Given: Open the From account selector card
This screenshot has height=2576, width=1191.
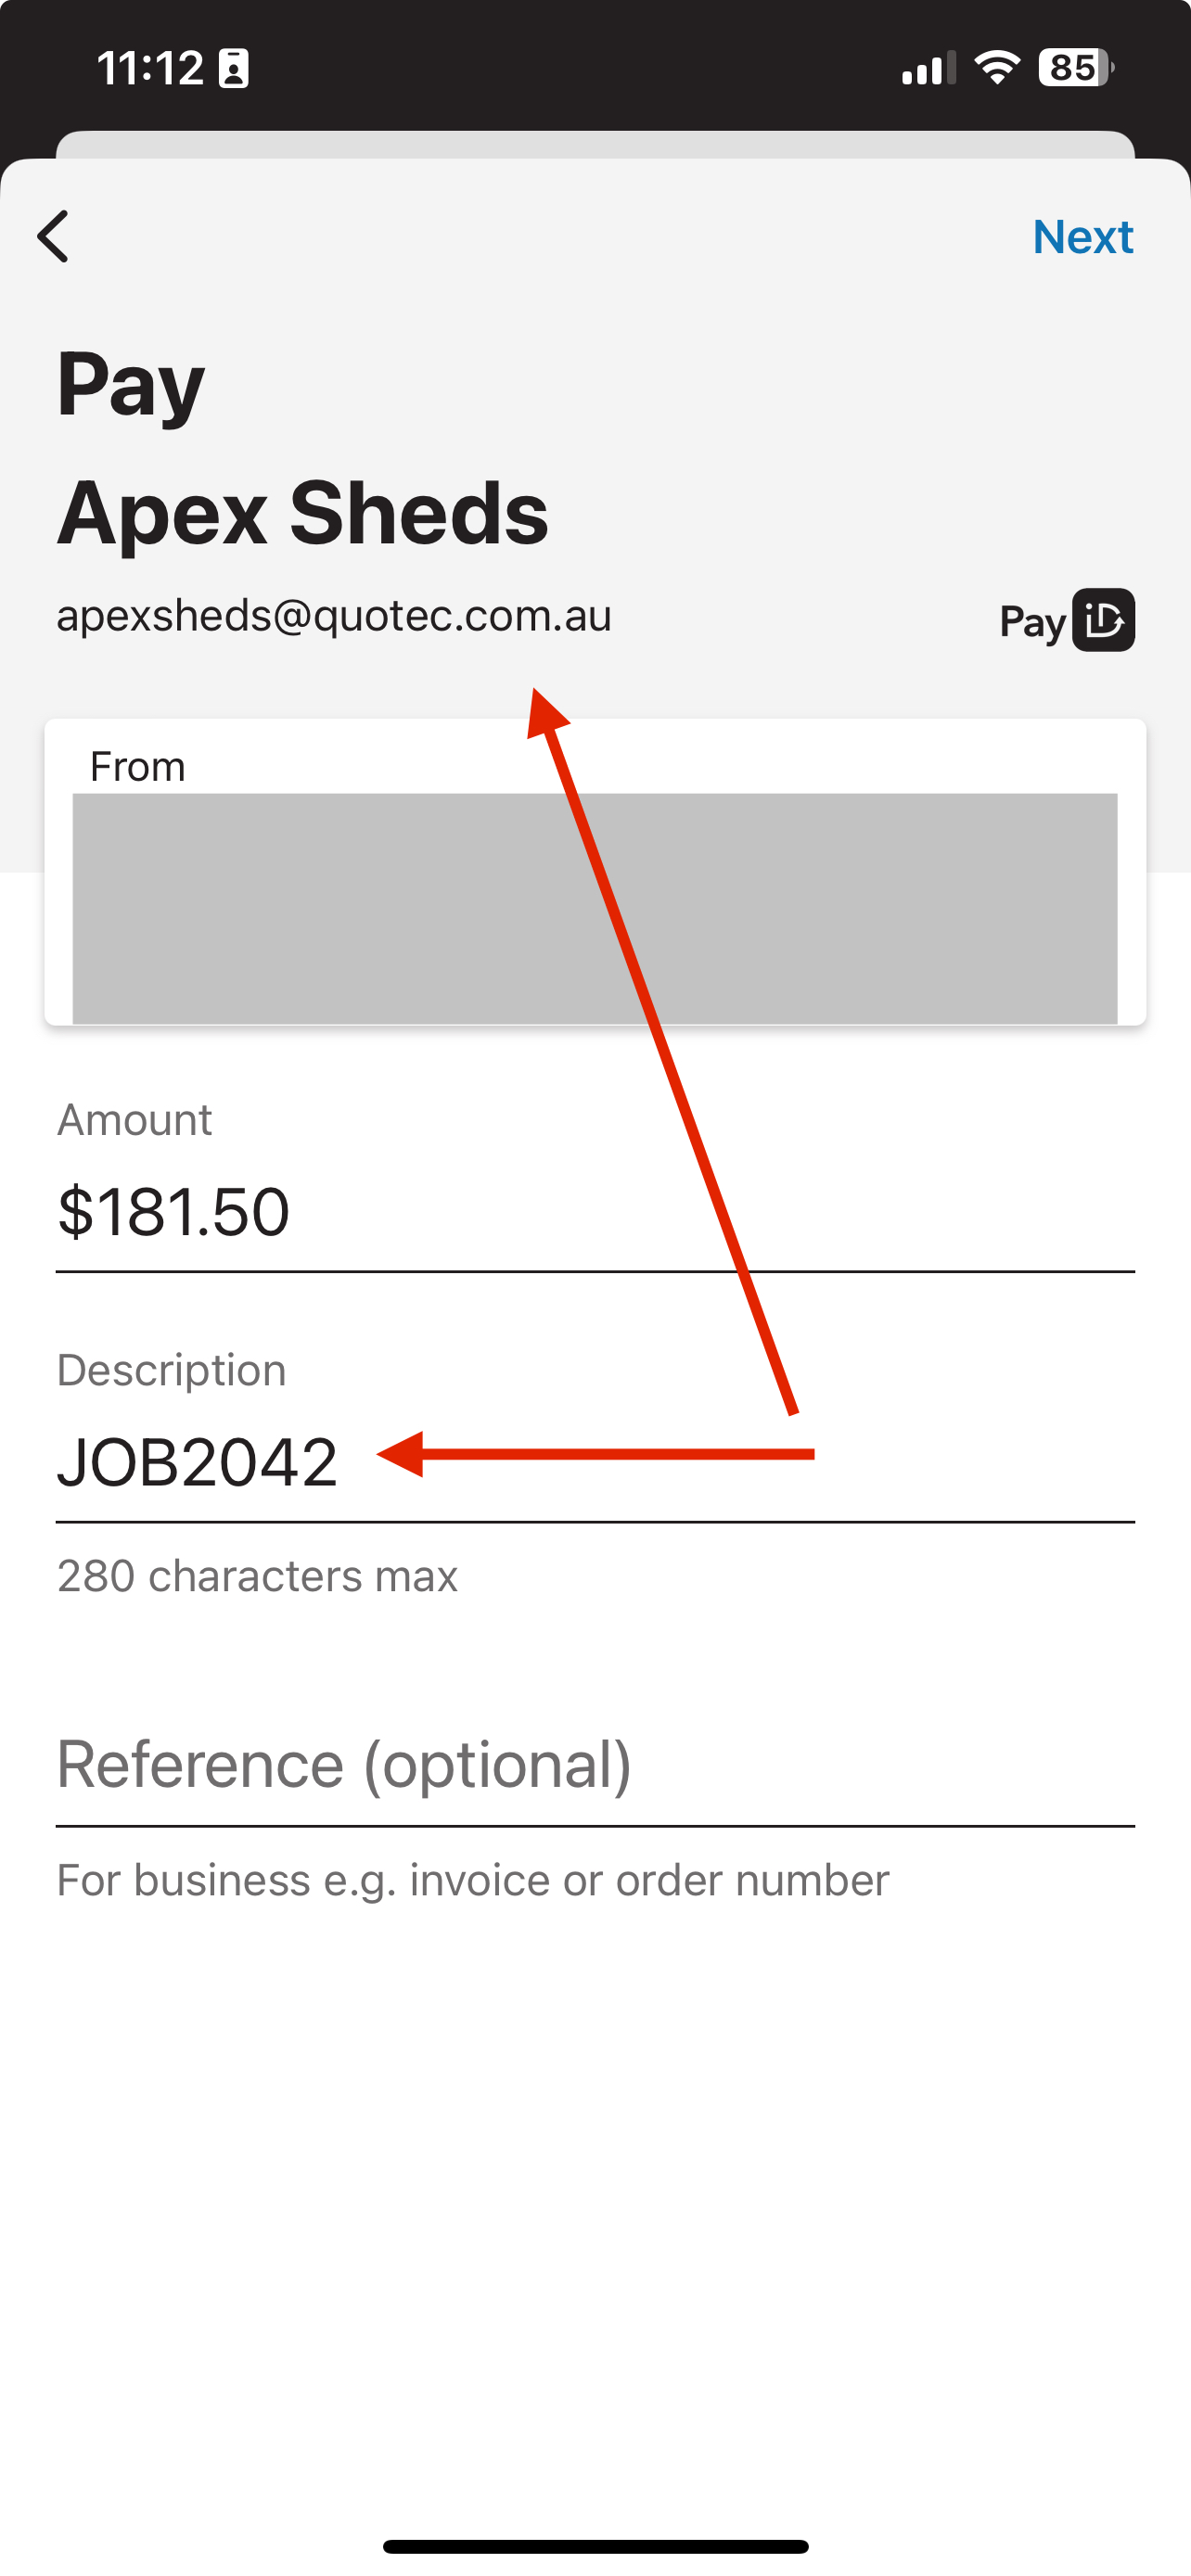Looking at the screenshot, I should tap(595, 872).
